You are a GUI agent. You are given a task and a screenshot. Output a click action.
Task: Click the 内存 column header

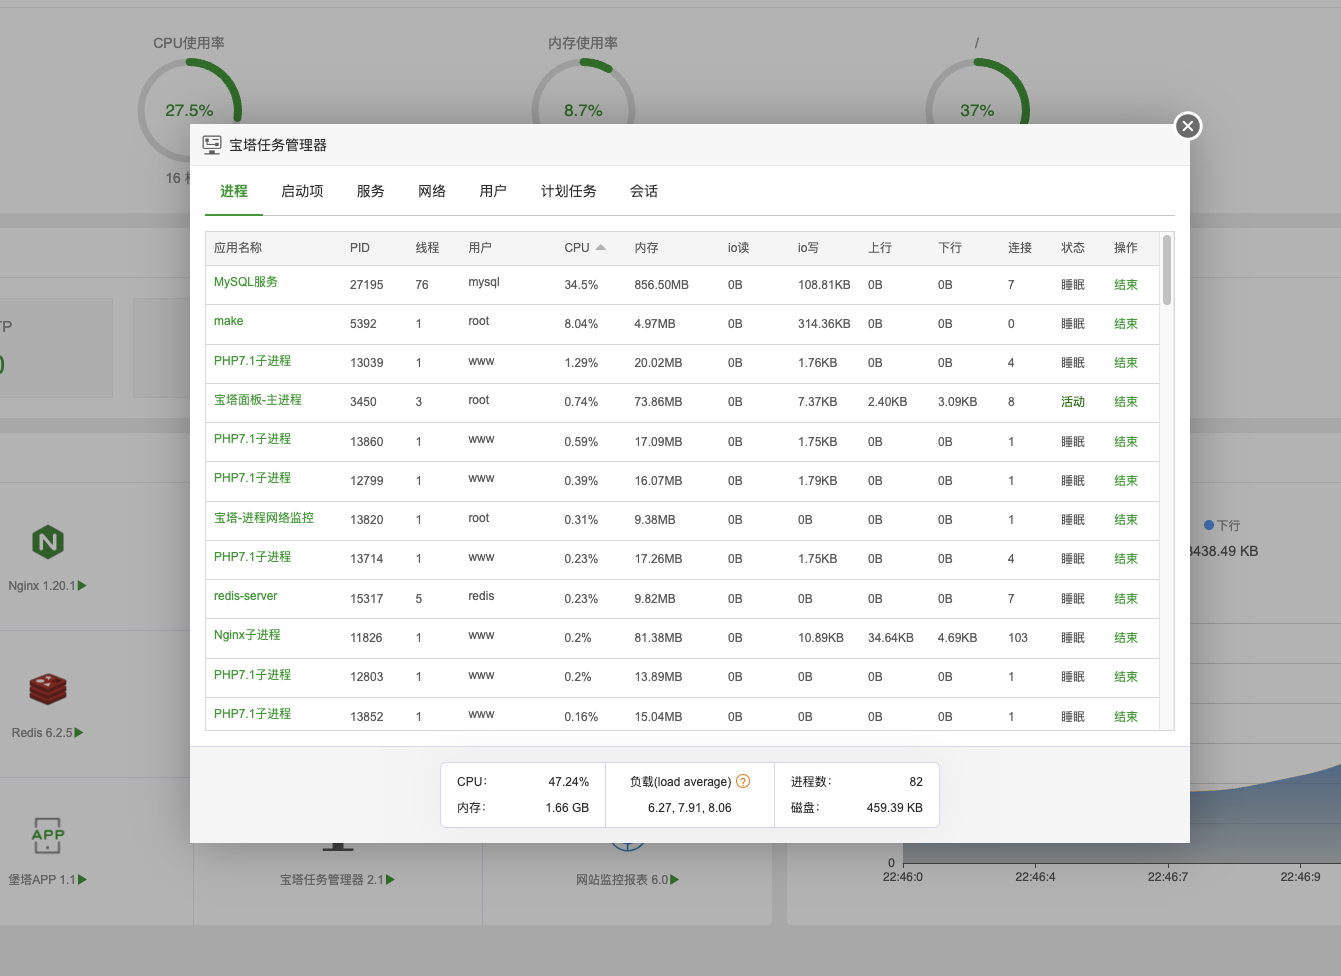coord(646,248)
